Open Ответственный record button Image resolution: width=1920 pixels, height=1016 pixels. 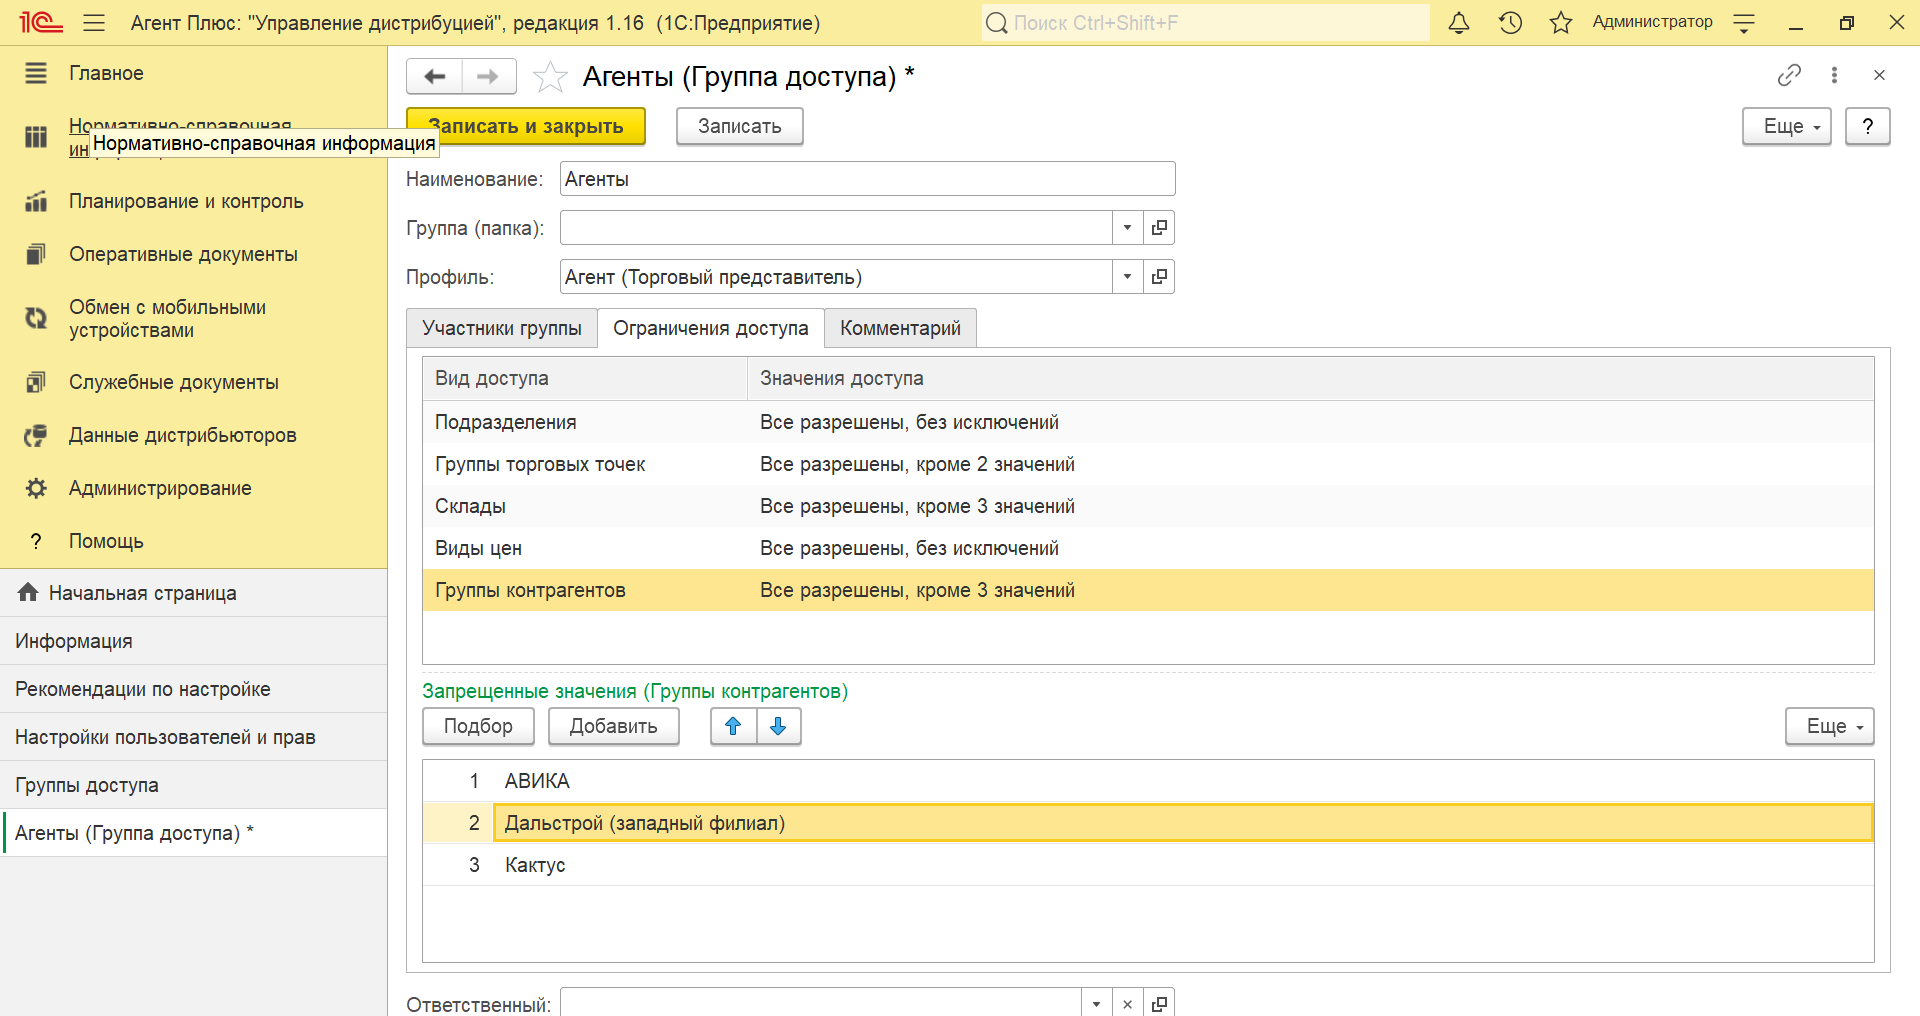[x=1159, y=1003]
